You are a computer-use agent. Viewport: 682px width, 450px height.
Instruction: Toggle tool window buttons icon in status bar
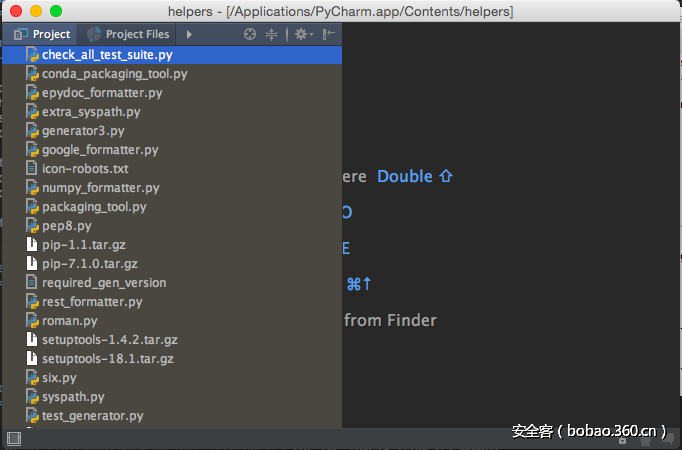(13, 439)
